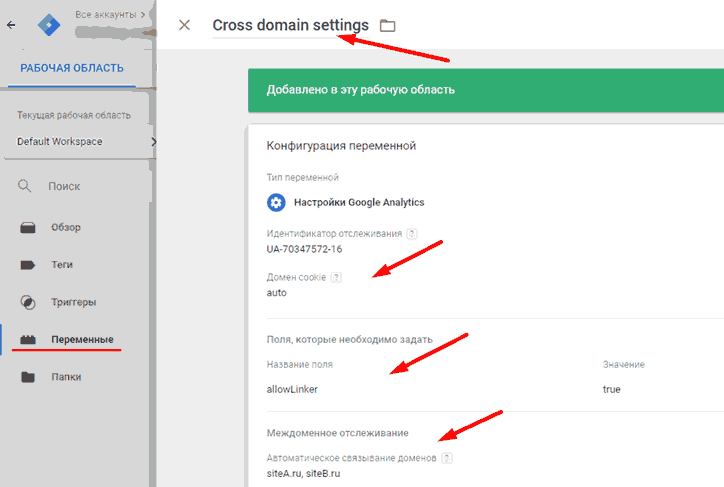Open the Поиск search field
The width and height of the screenshot is (724, 487).
pos(64,186)
